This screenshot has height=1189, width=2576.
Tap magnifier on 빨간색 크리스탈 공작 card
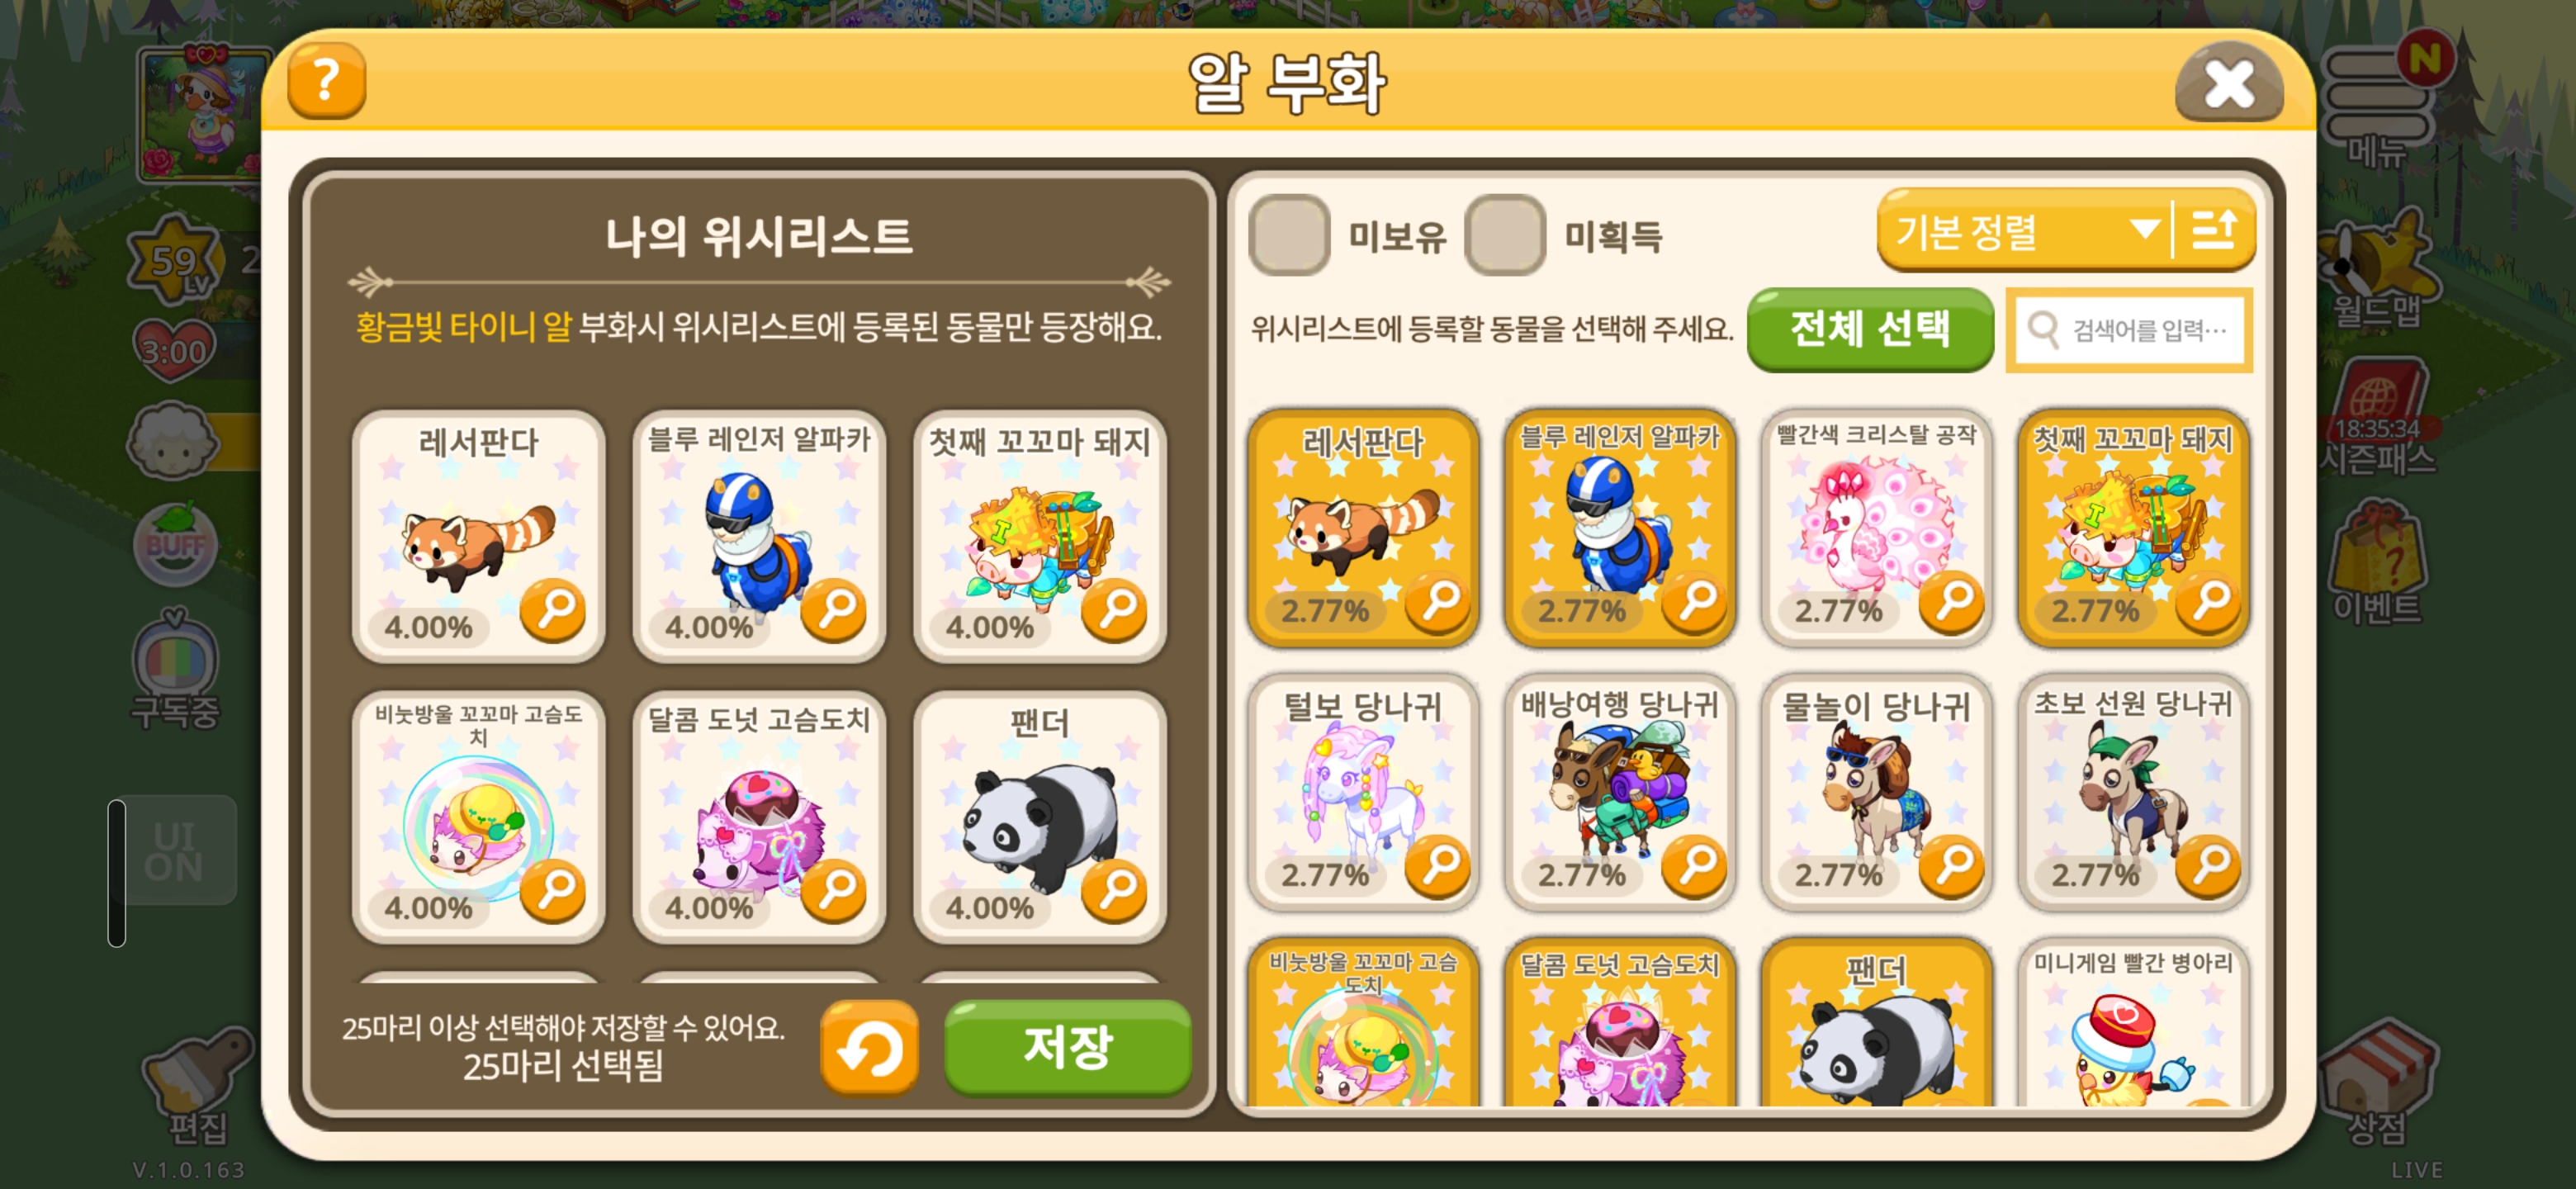(1951, 600)
